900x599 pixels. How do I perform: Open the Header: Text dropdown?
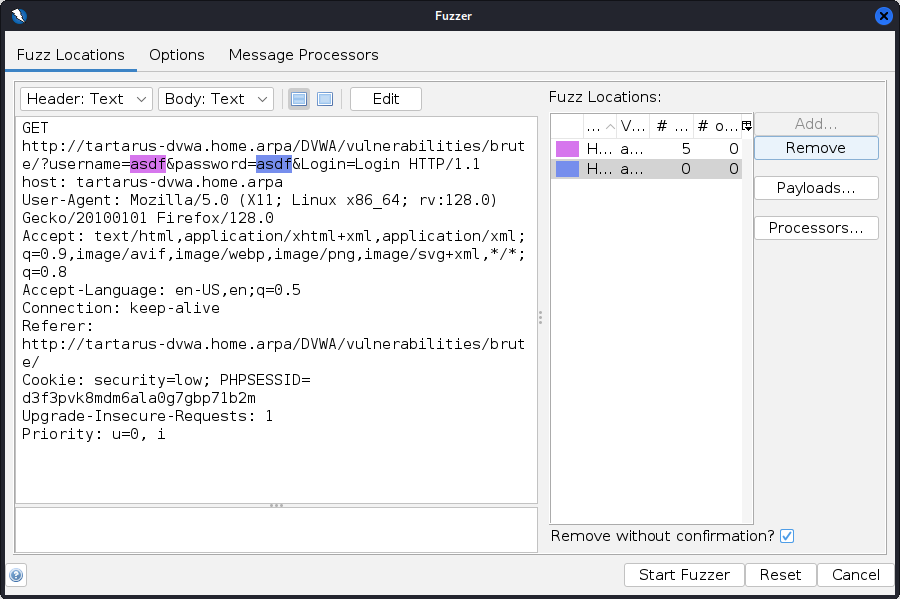tap(86, 99)
